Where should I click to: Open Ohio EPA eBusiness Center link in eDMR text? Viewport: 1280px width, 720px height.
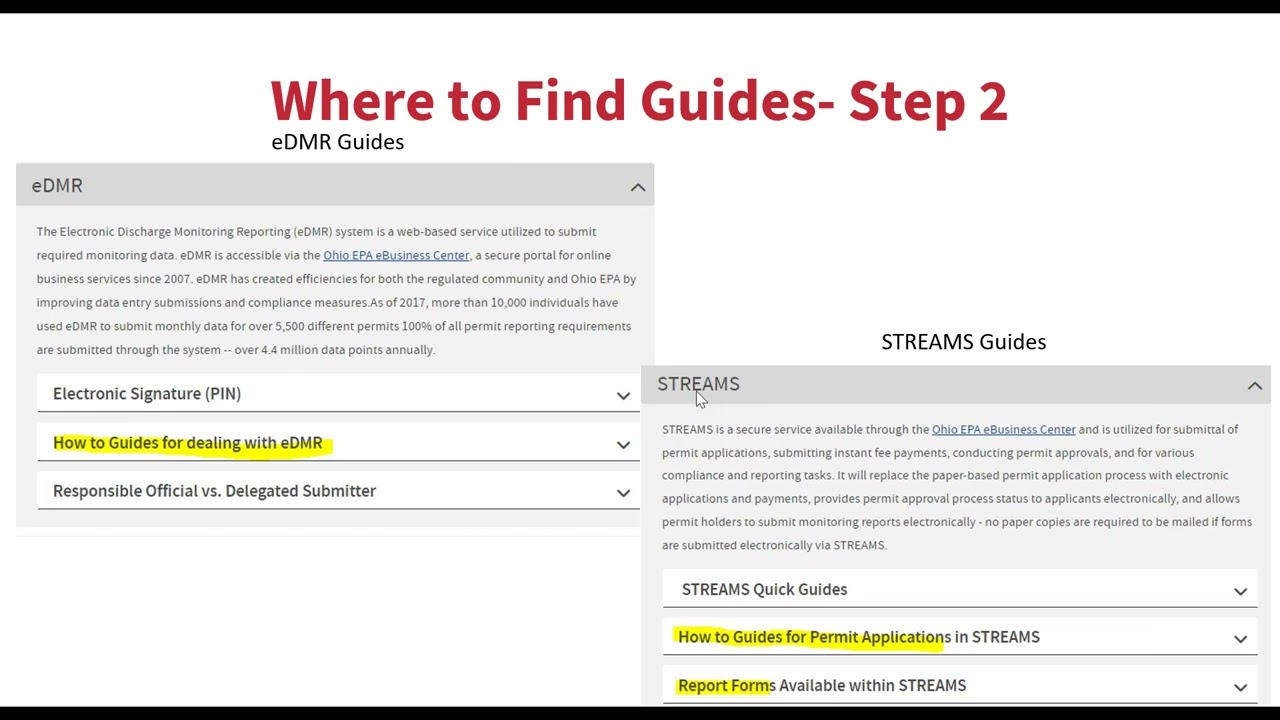(396, 255)
